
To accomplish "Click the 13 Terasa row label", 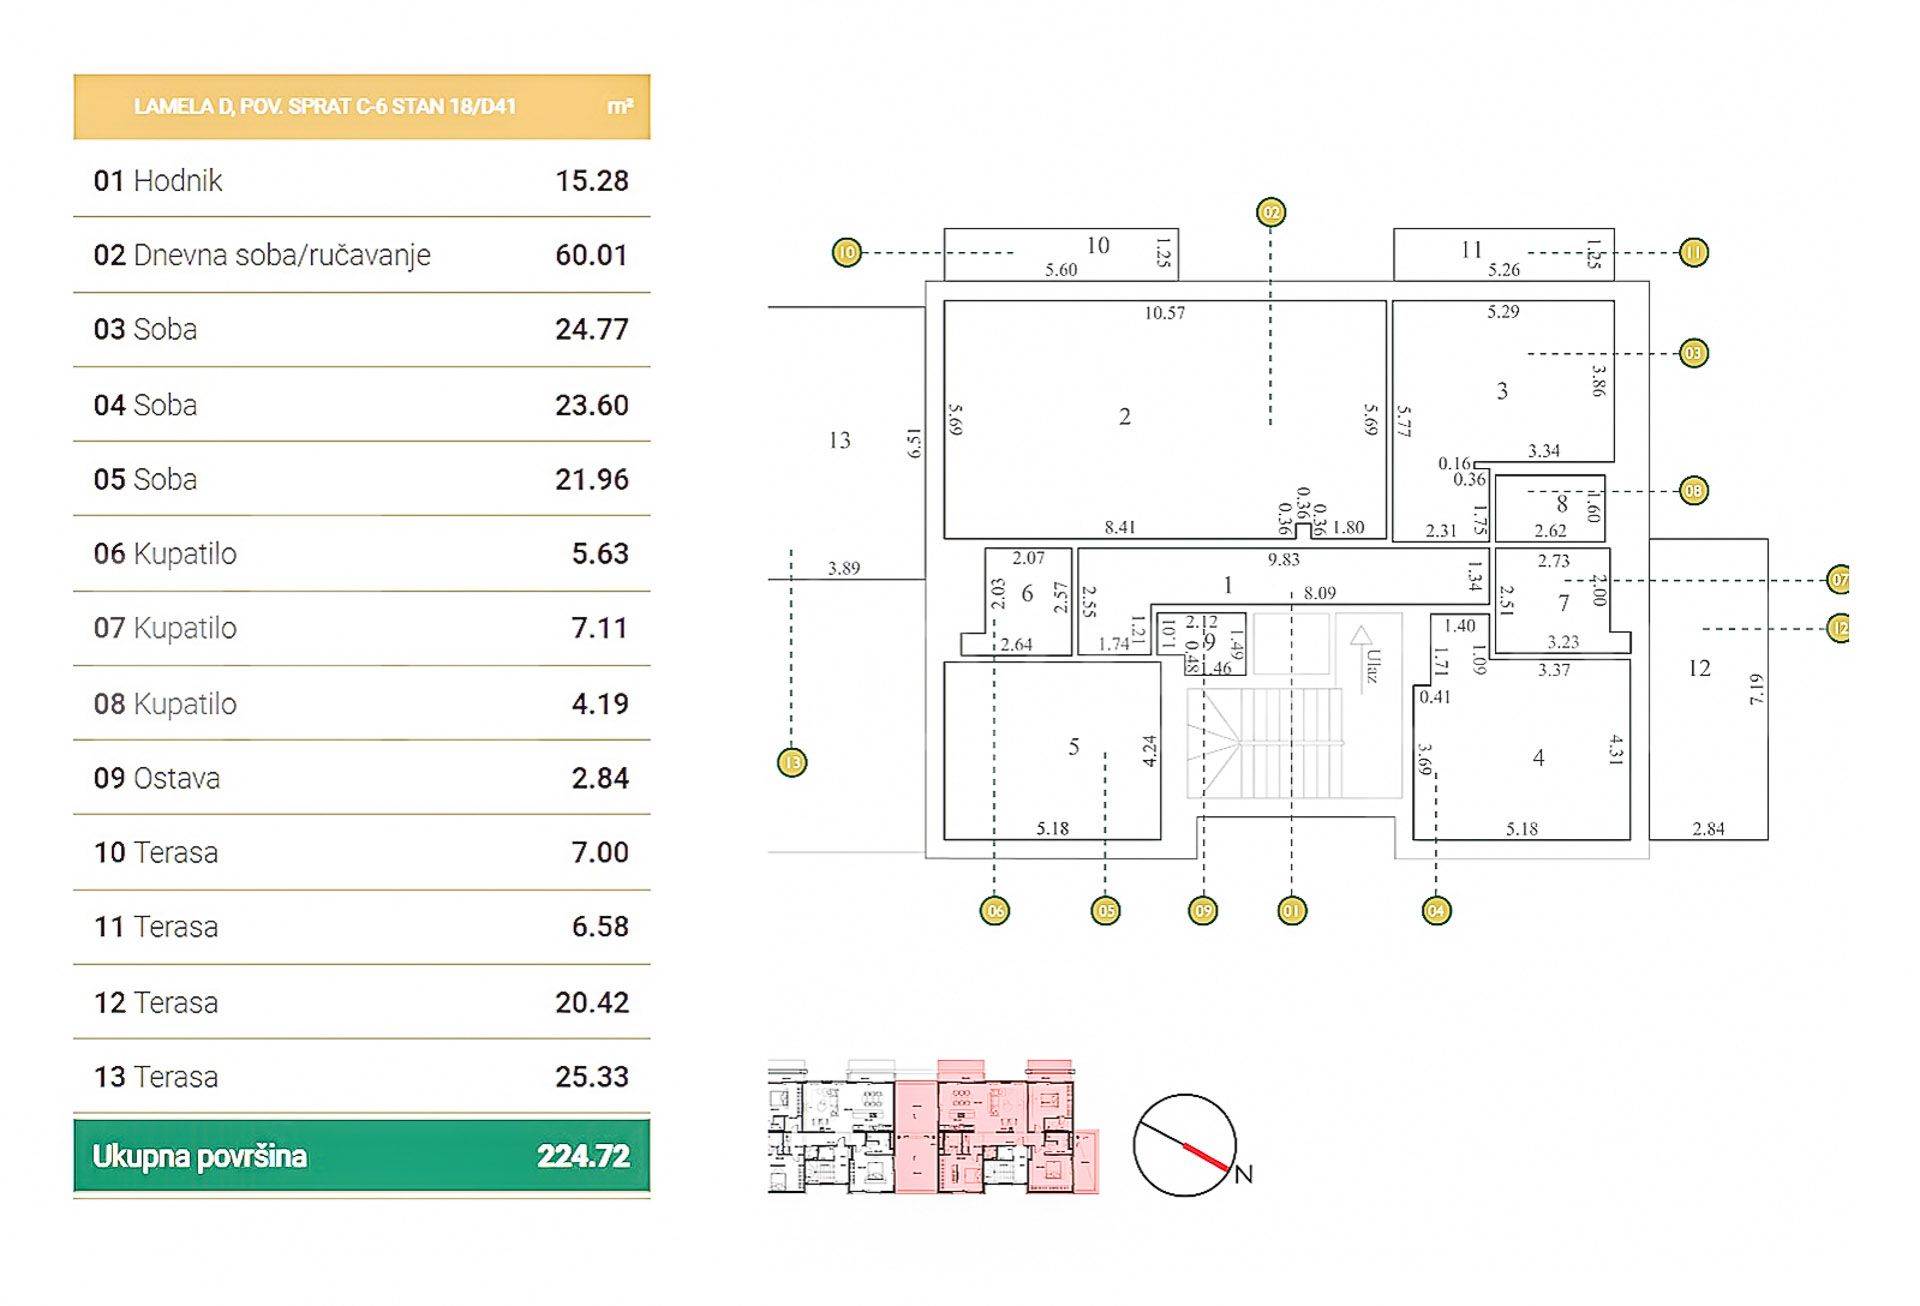I will (156, 1077).
